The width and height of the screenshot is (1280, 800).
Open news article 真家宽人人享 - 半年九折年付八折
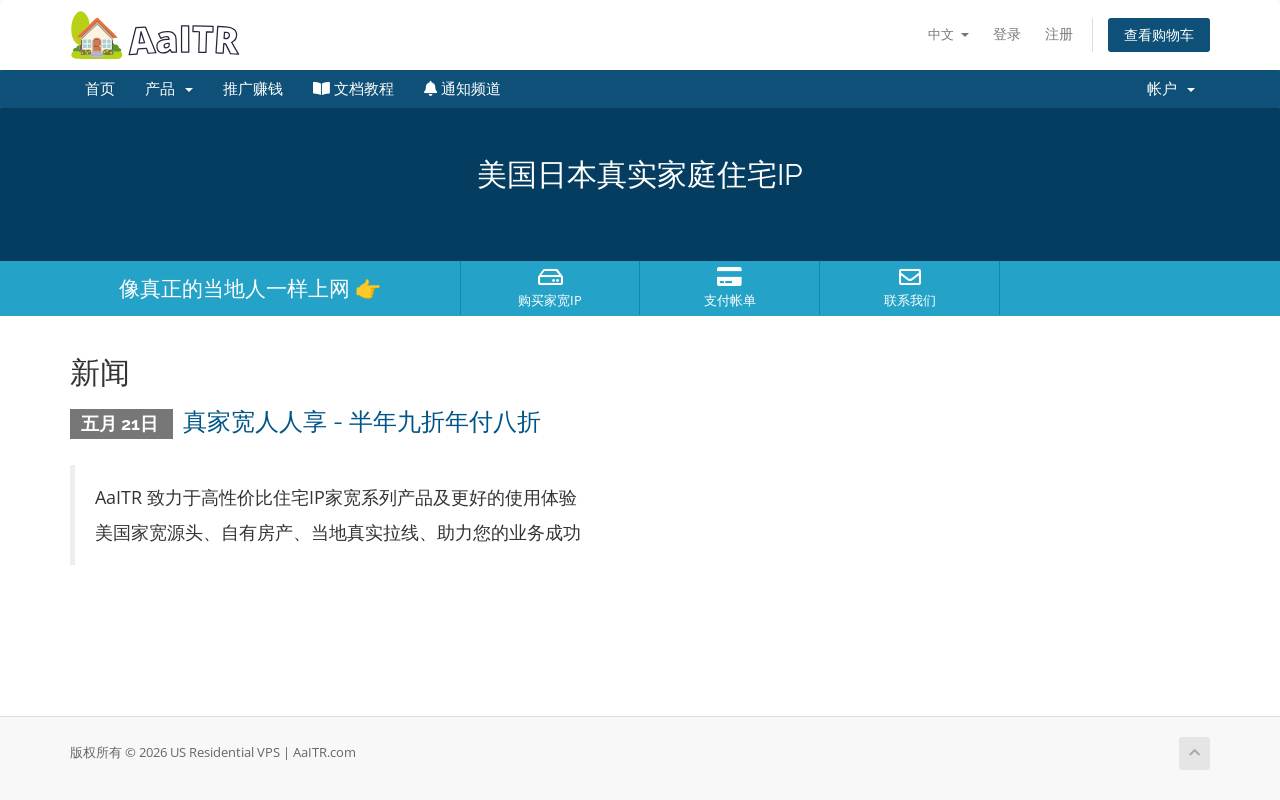(x=362, y=423)
